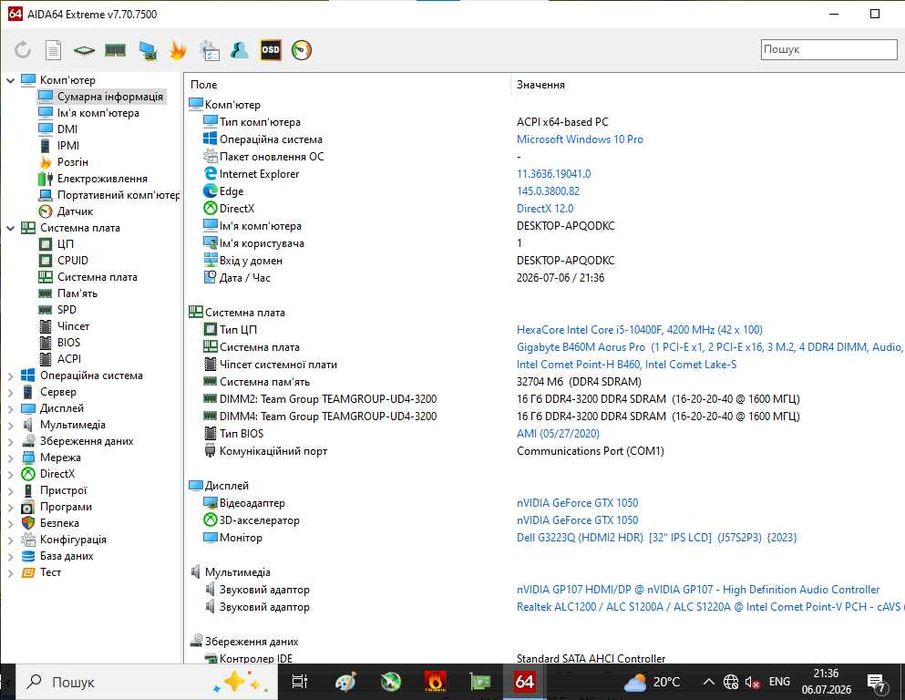Image resolution: width=905 pixels, height=700 pixels.
Task: Open Портативний комп'ютер tree item
Action: [x=118, y=195]
